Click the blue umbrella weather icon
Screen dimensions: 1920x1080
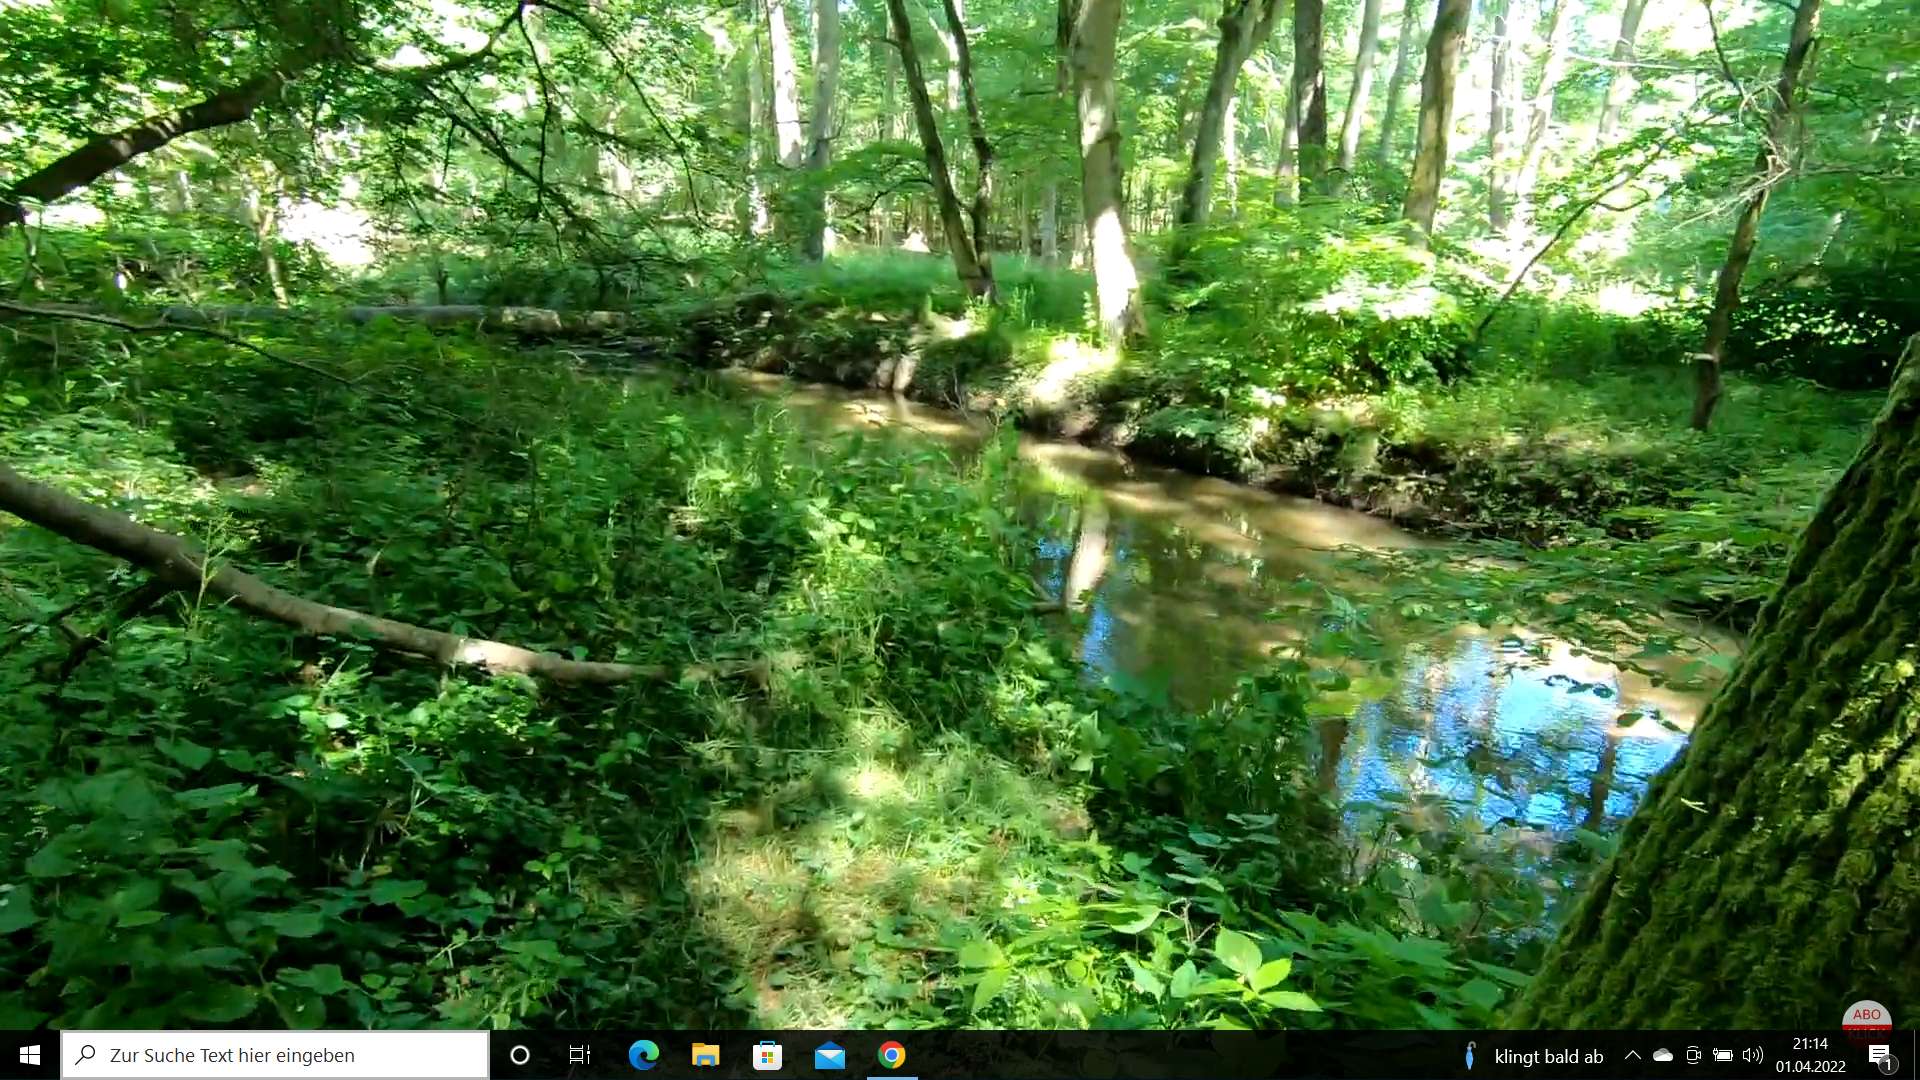coord(1469,1055)
